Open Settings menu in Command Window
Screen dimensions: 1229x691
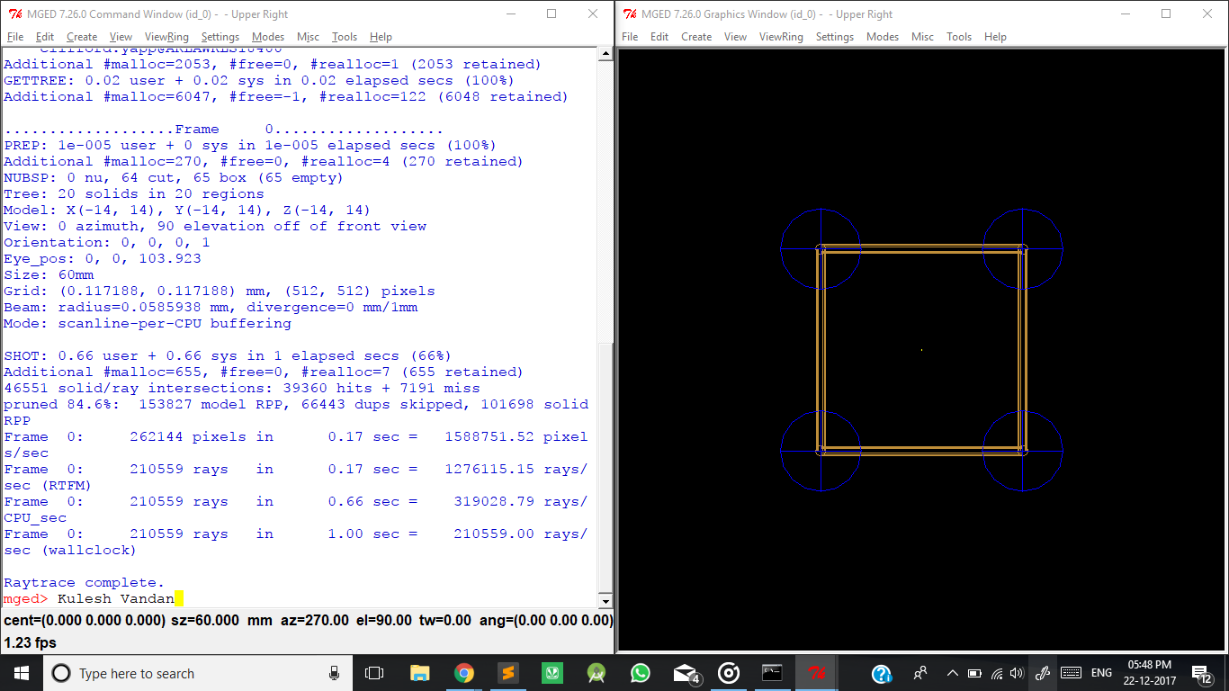point(220,37)
